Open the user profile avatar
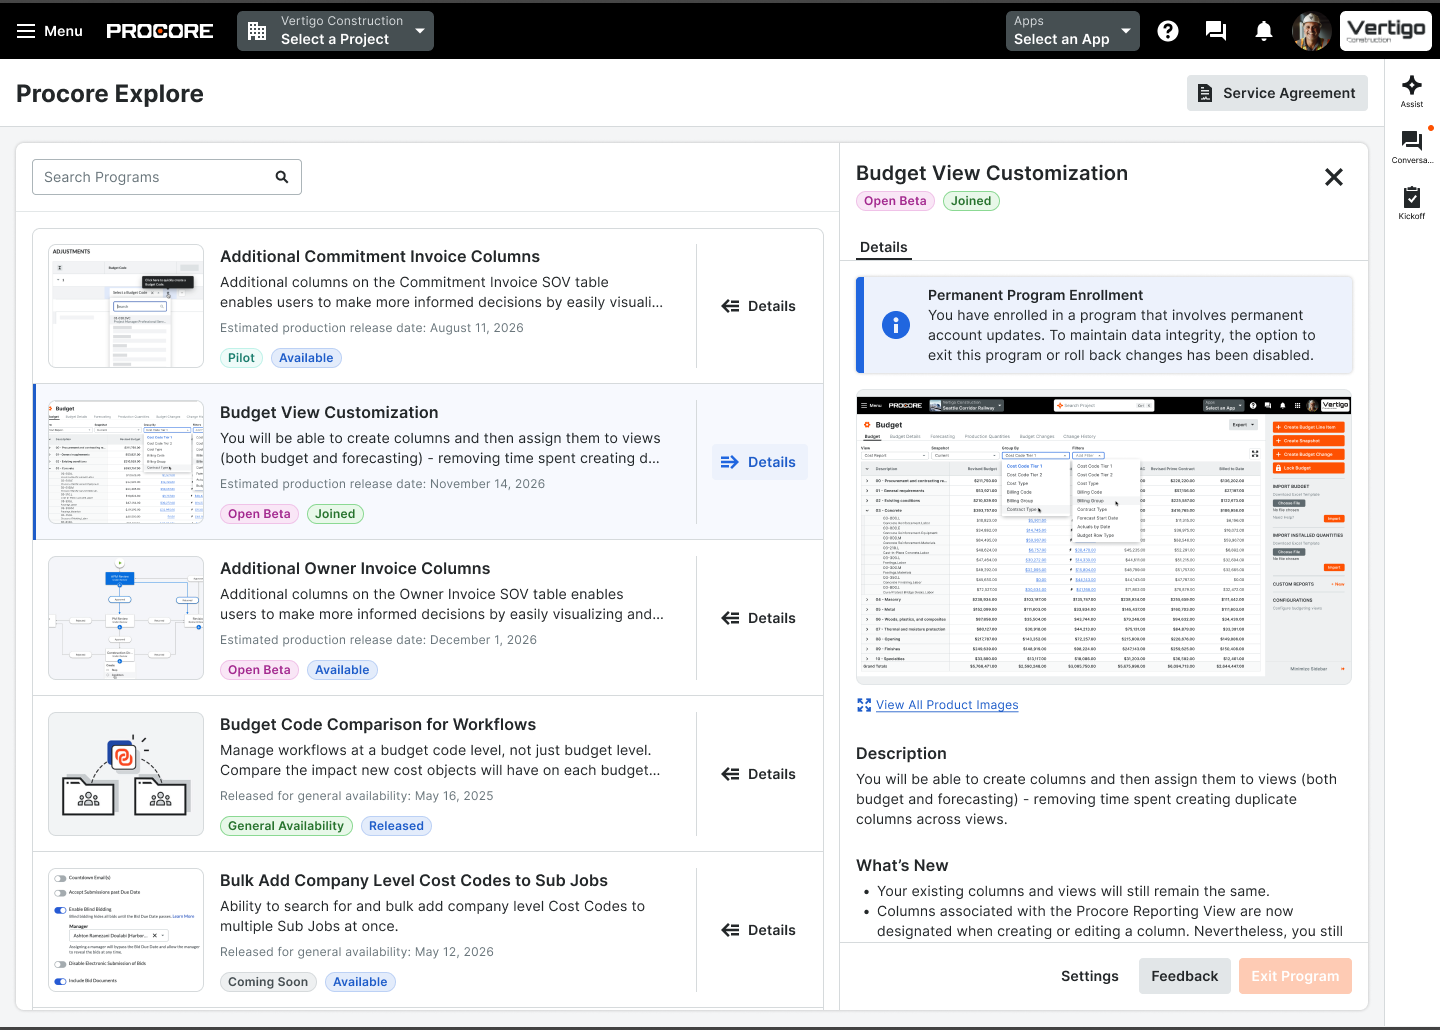 tap(1311, 31)
